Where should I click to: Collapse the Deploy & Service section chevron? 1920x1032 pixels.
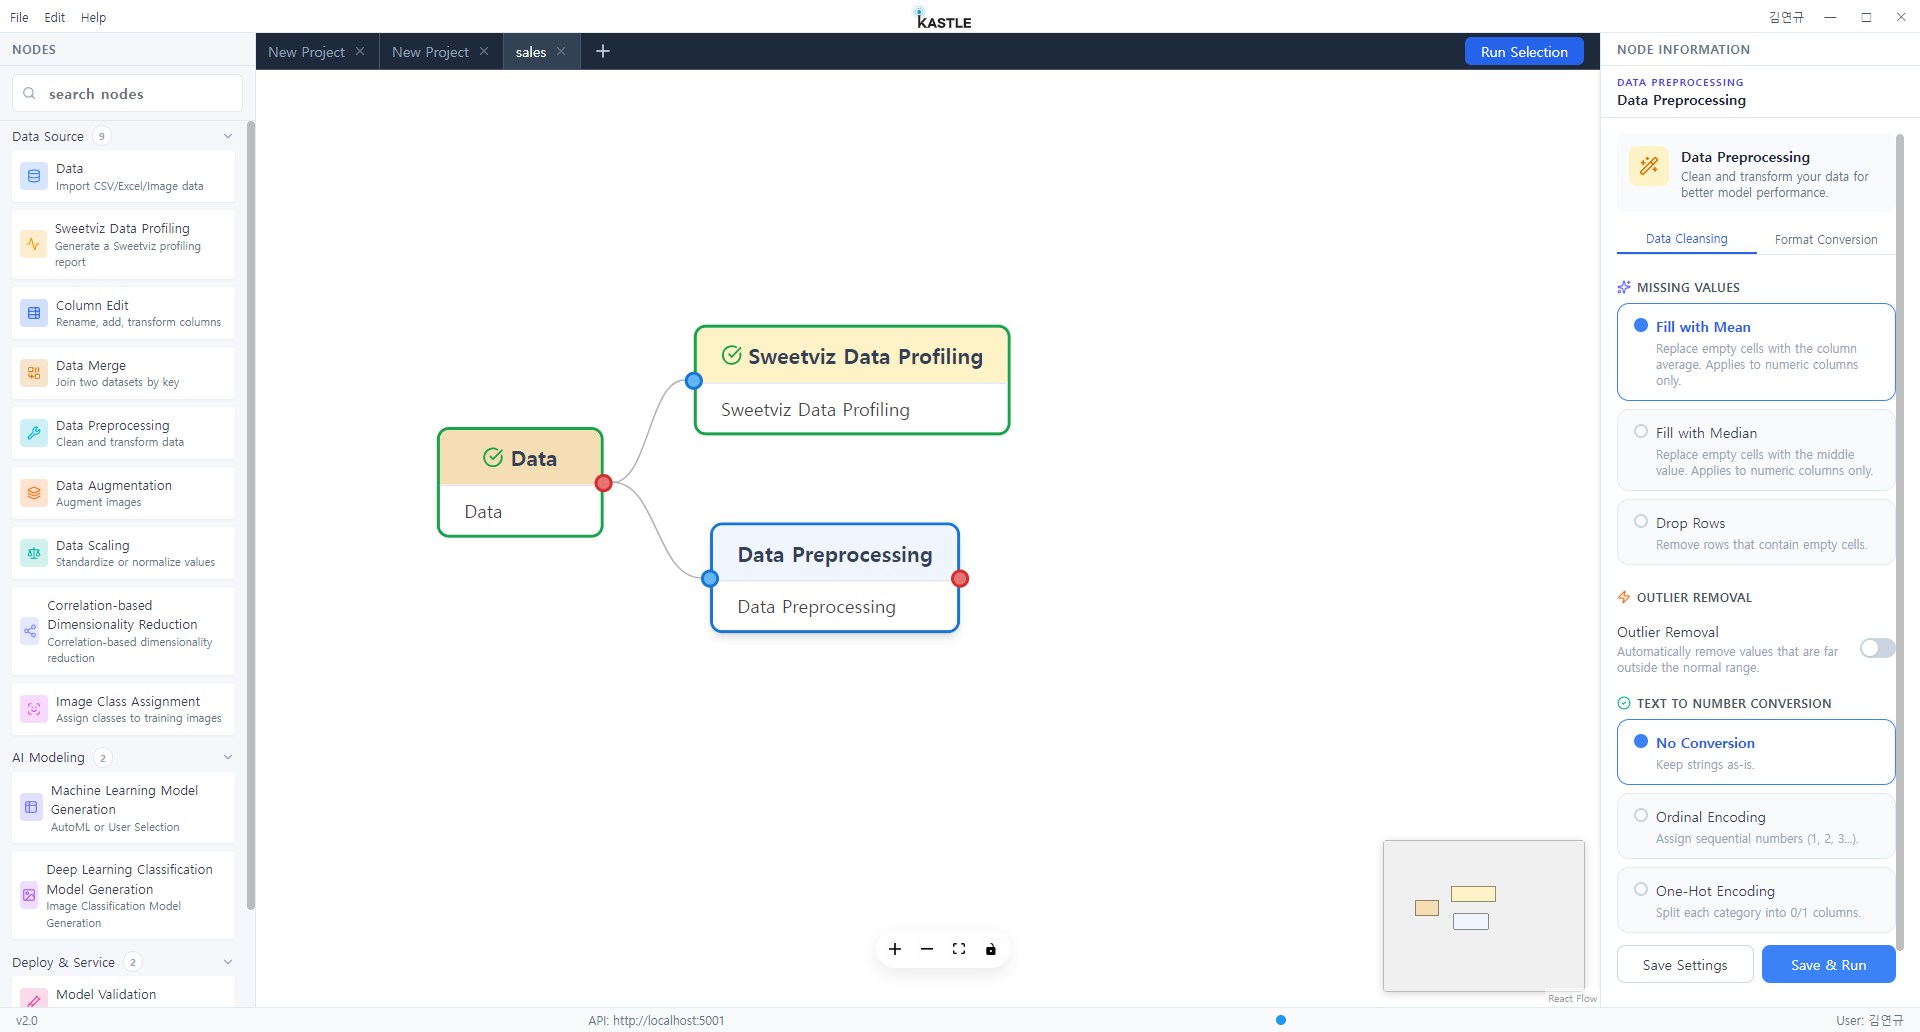pyautogui.click(x=228, y=962)
